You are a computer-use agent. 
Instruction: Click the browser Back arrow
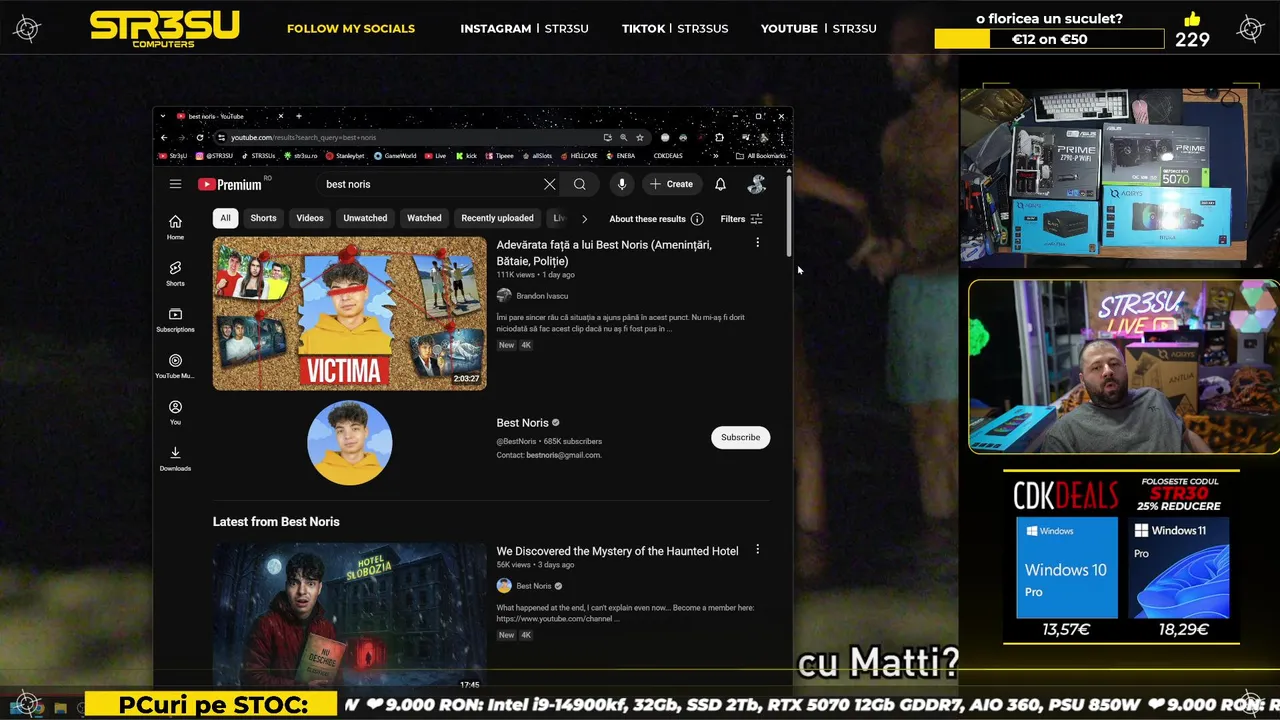[x=164, y=137]
